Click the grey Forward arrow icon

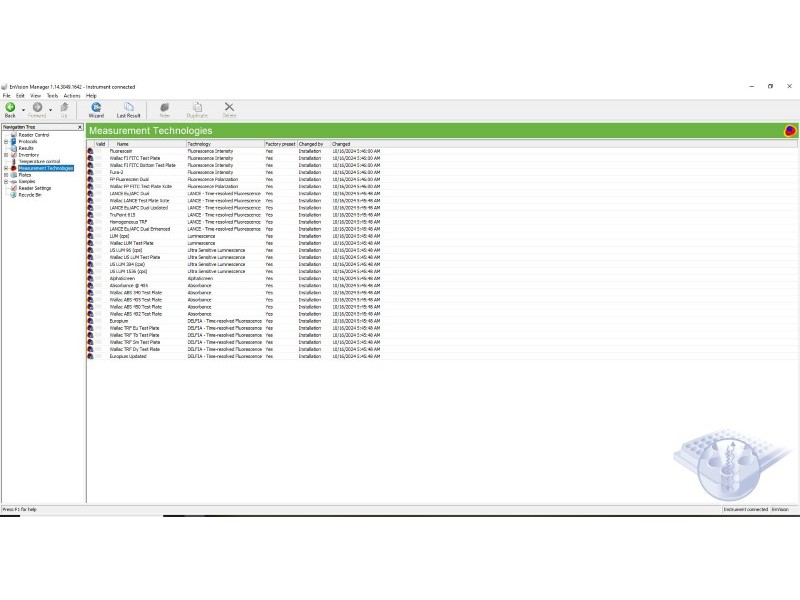(x=37, y=107)
